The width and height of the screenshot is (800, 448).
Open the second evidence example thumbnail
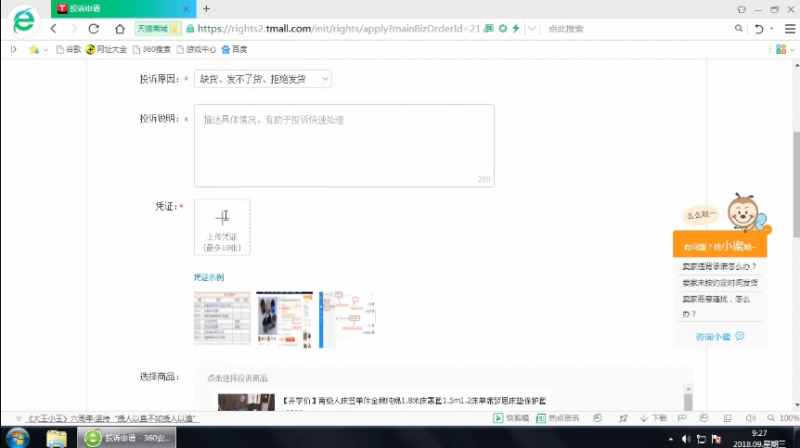(x=284, y=319)
